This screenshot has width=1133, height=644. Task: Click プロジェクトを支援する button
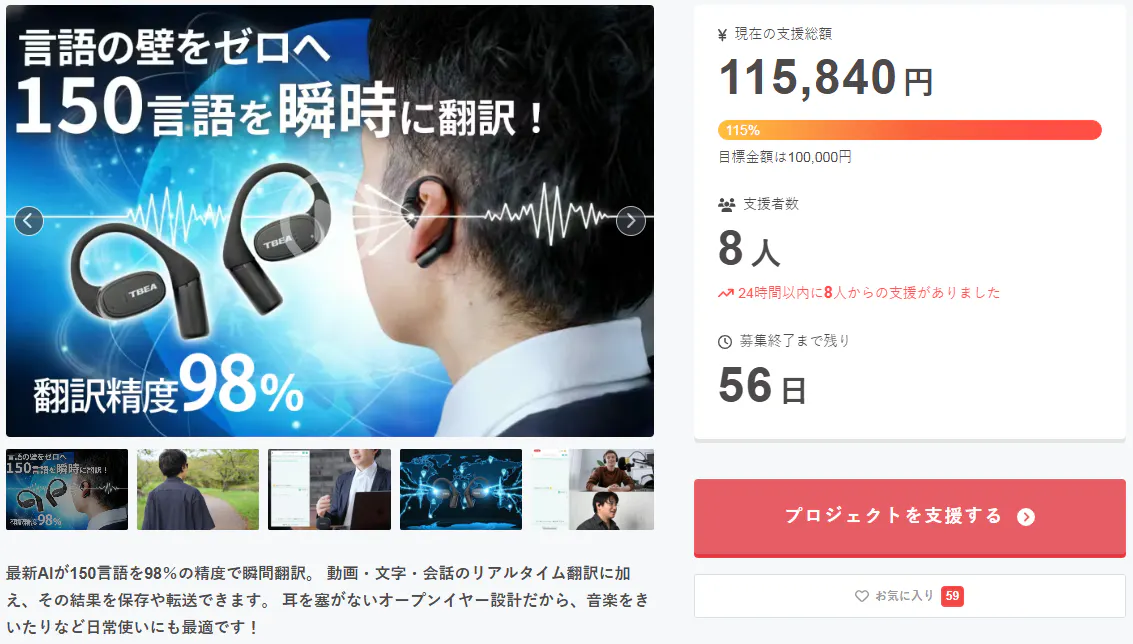coord(910,518)
